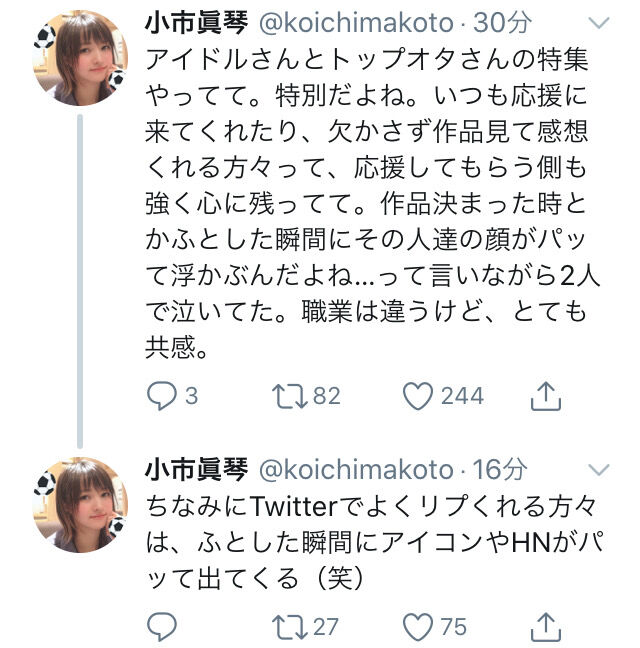Viewport: 640px width, 648px height.
Task: Expand the chevron options on the 16分 tweet
Action: click(x=597, y=470)
